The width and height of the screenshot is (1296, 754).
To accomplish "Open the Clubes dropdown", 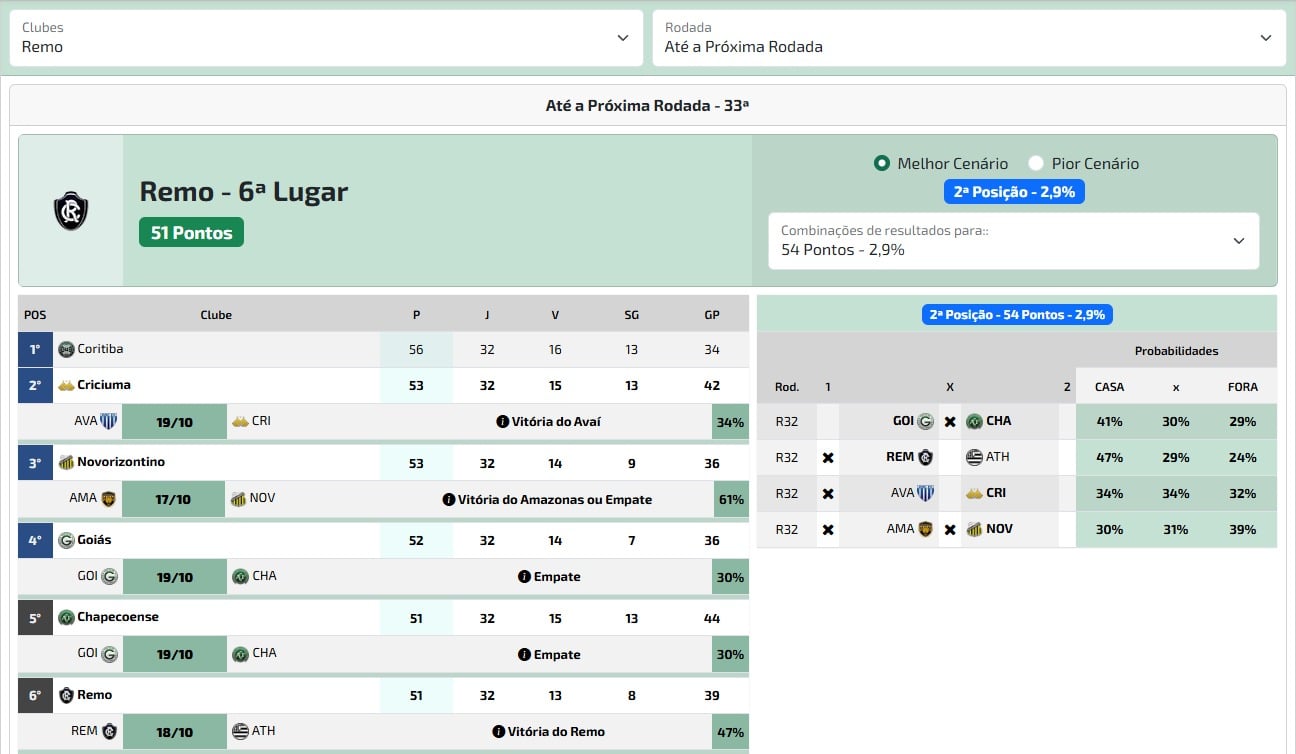I will [327, 38].
